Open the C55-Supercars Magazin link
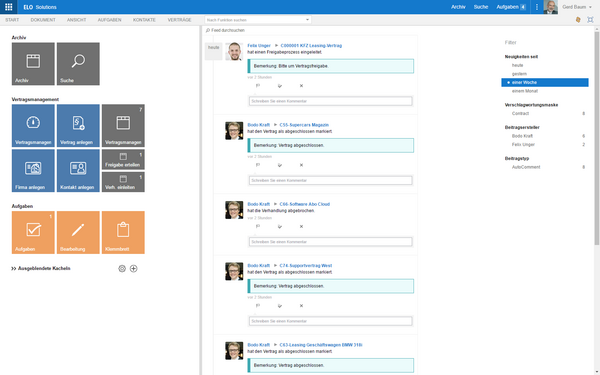This screenshot has height=375, width=600. tap(304, 125)
